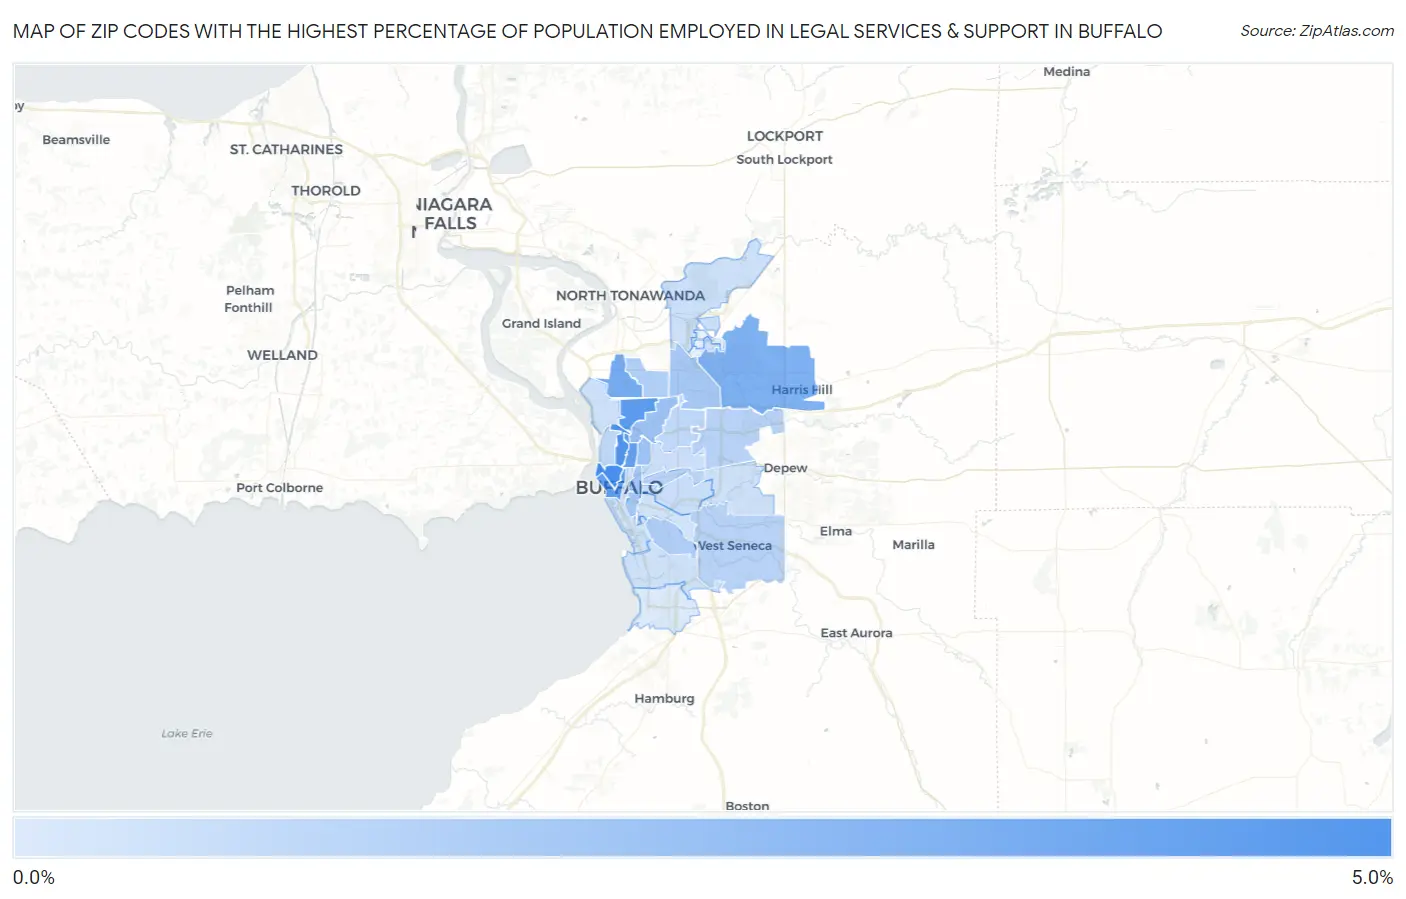
Task: Click the Port Colborne label
Action: (279, 488)
